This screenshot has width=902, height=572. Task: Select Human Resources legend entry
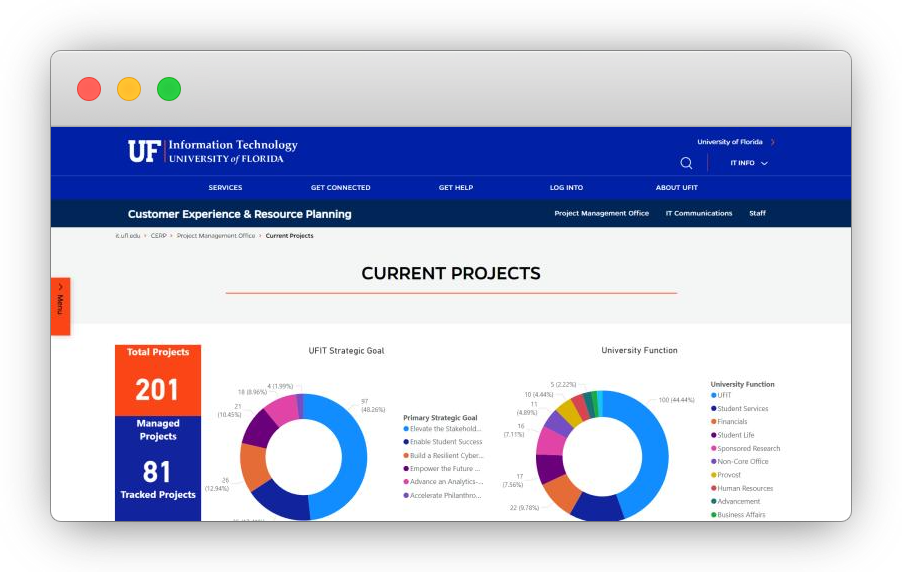pyautogui.click(x=742, y=488)
